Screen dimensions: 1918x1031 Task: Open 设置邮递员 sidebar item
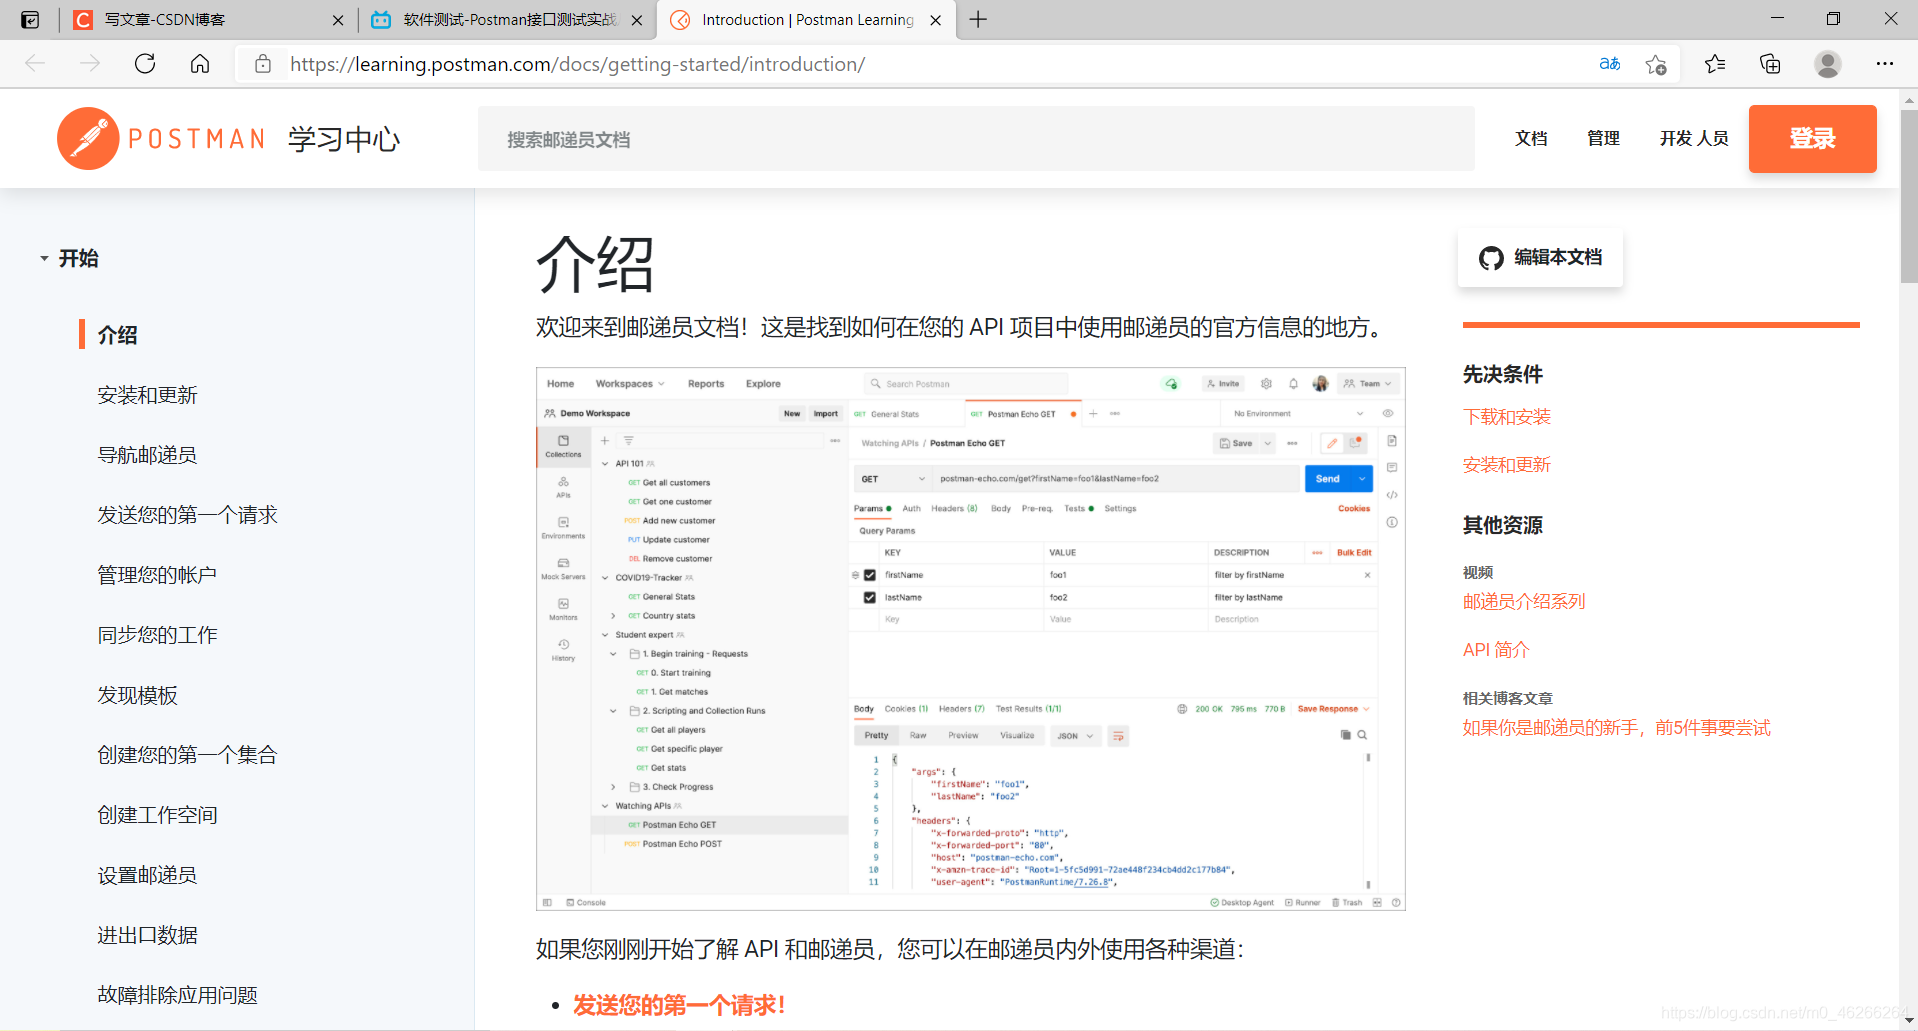(147, 875)
